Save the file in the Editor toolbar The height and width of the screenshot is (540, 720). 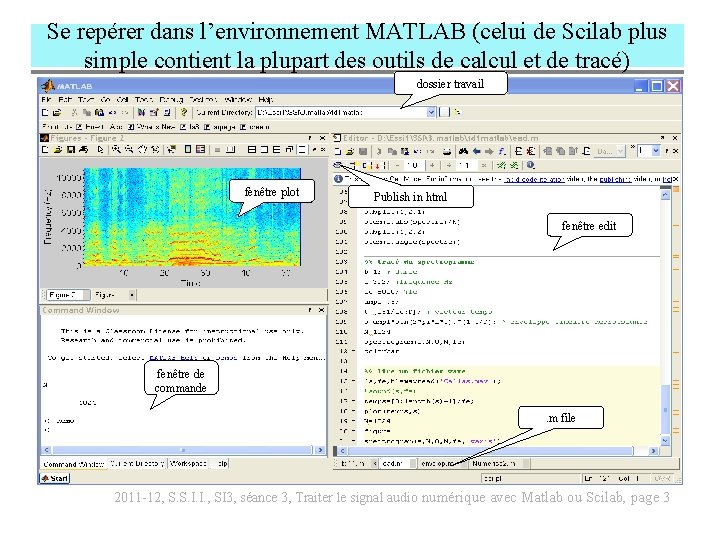tap(363, 151)
